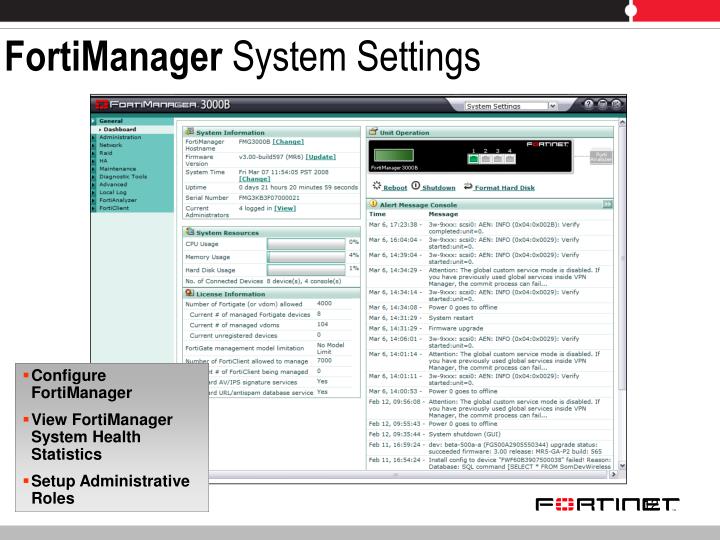Click the 'System restart' alert message

coord(450,318)
